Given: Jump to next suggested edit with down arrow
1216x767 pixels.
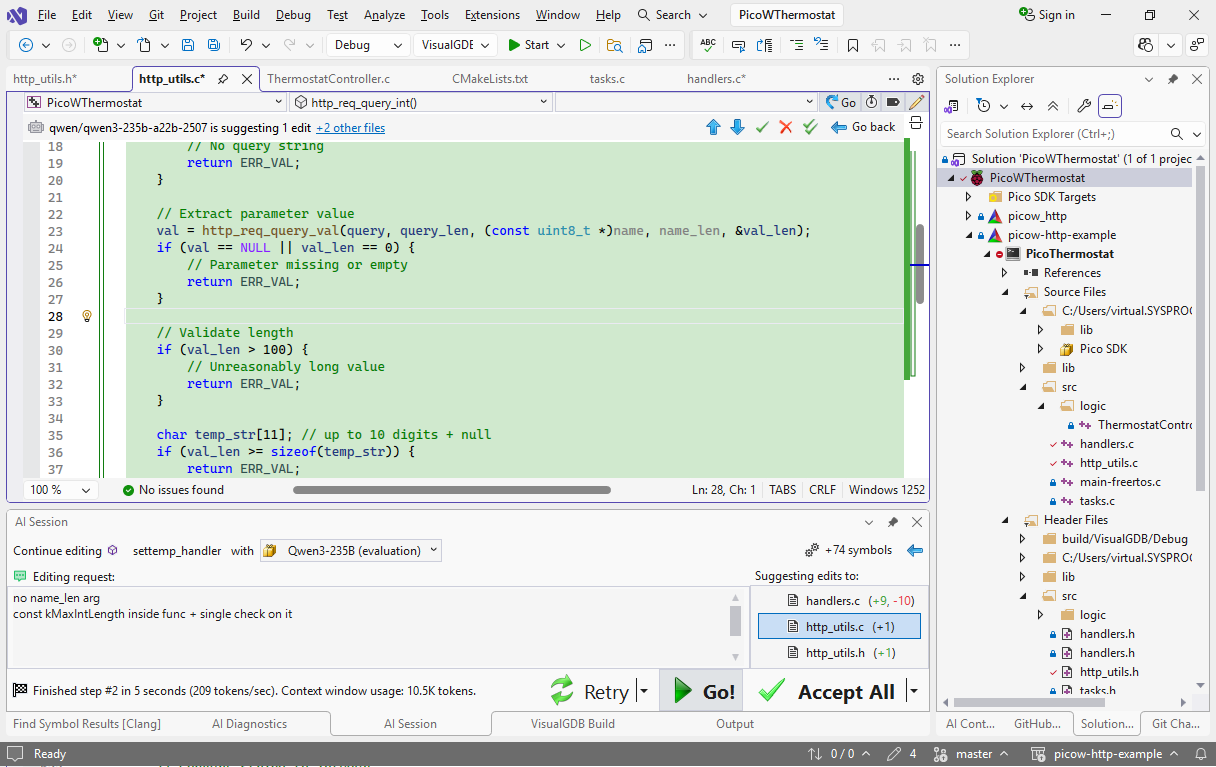Looking at the screenshot, I should tap(737, 127).
